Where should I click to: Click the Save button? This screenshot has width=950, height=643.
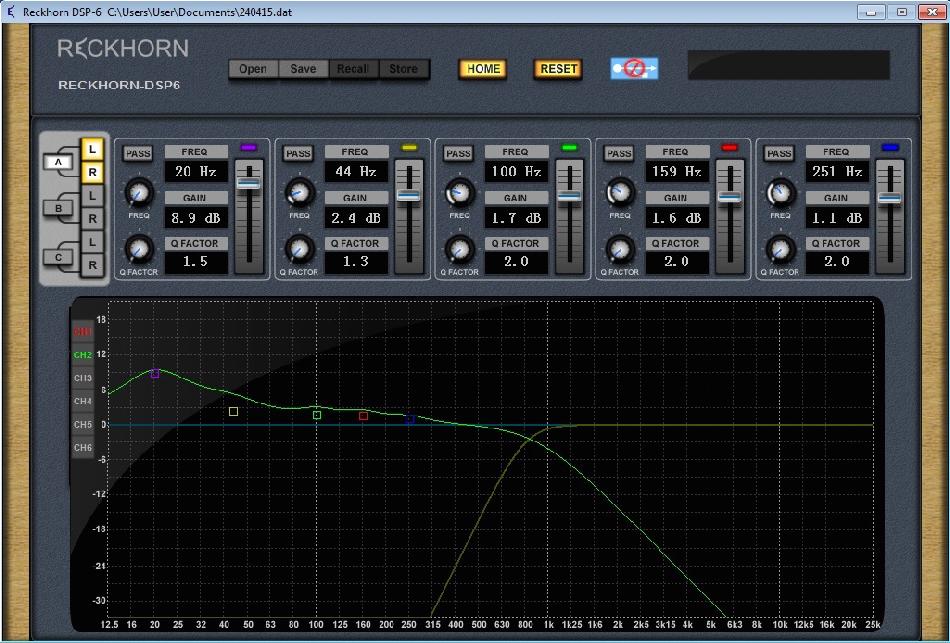303,69
